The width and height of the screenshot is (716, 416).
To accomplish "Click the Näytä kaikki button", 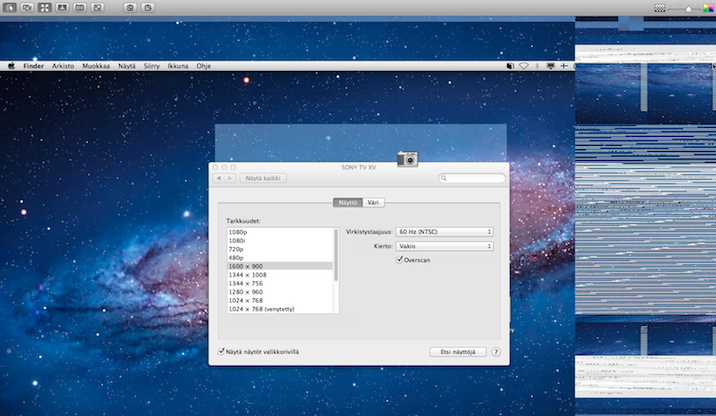I will click(264, 178).
